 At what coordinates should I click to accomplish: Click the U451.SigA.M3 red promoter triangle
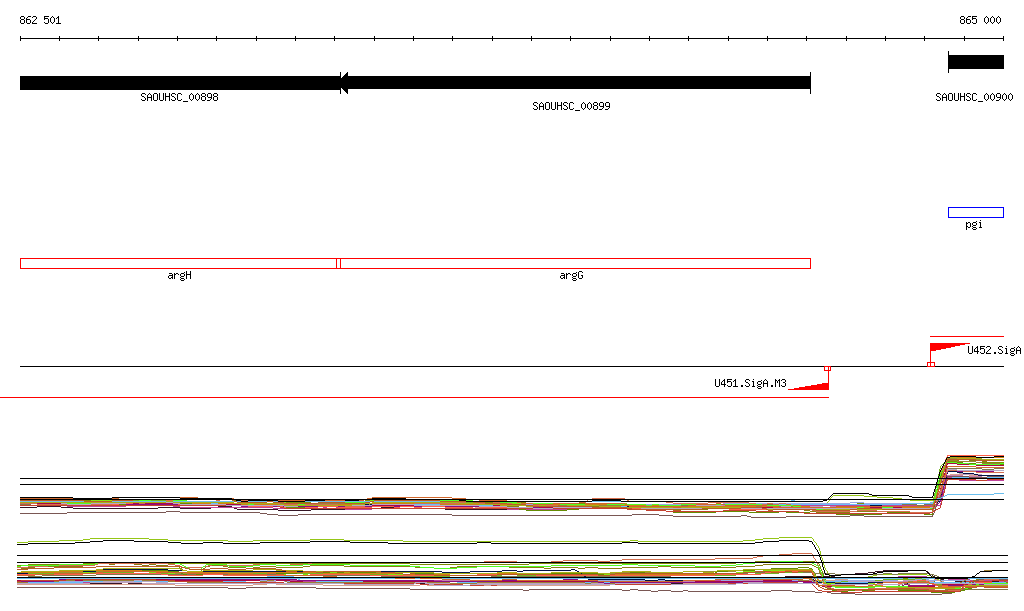[809, 386]
